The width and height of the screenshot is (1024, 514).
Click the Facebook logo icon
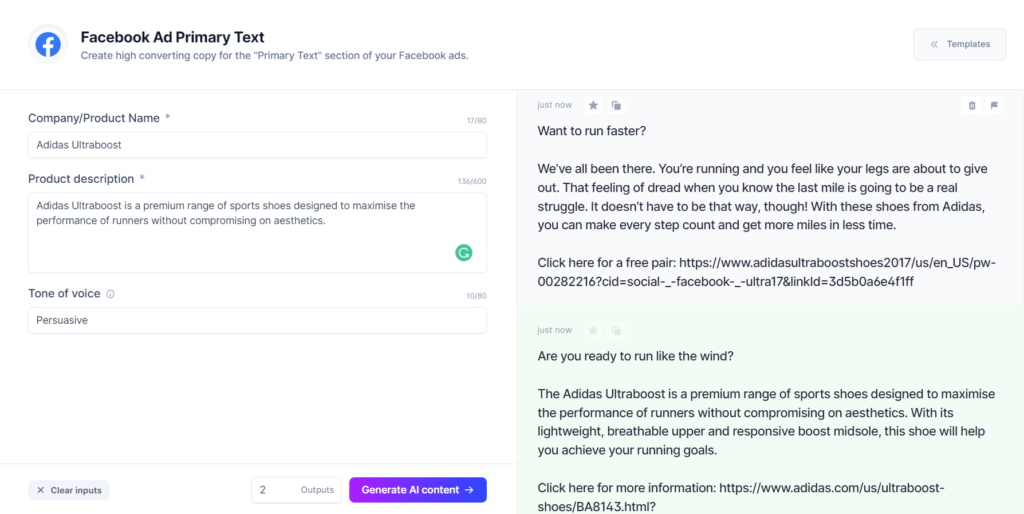tap(48, 44)
